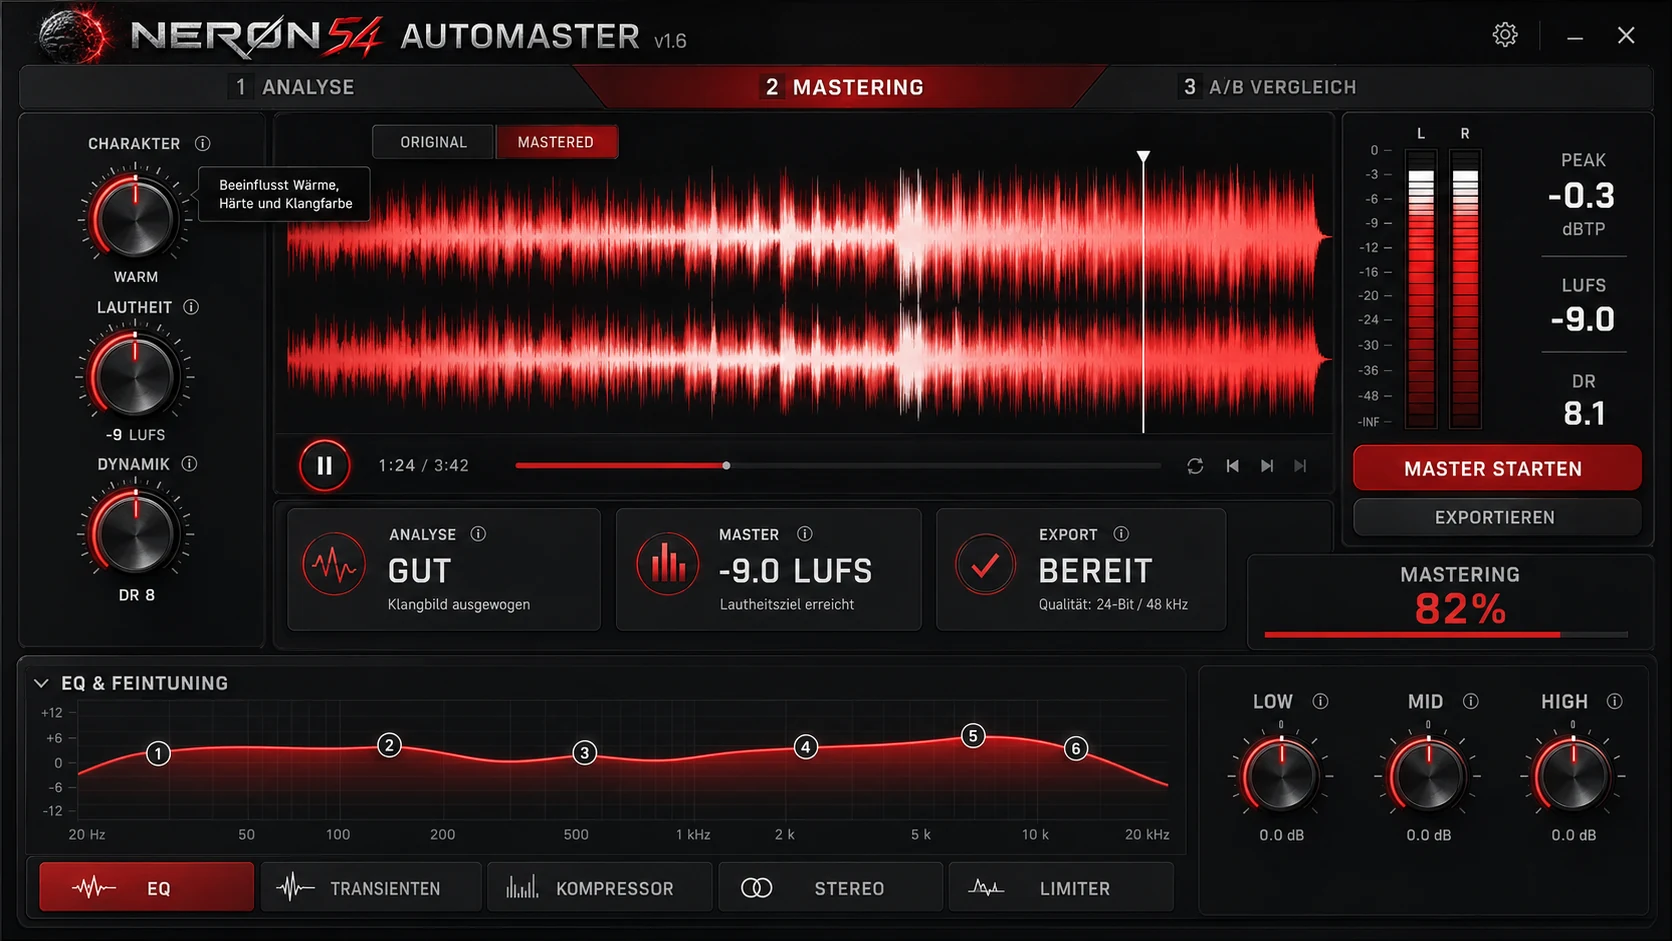Image resolution: width=1672 pixels, height=941 pixels.
Task: Click the DR 8.1 readout
Action: (x=1584, y=400)
